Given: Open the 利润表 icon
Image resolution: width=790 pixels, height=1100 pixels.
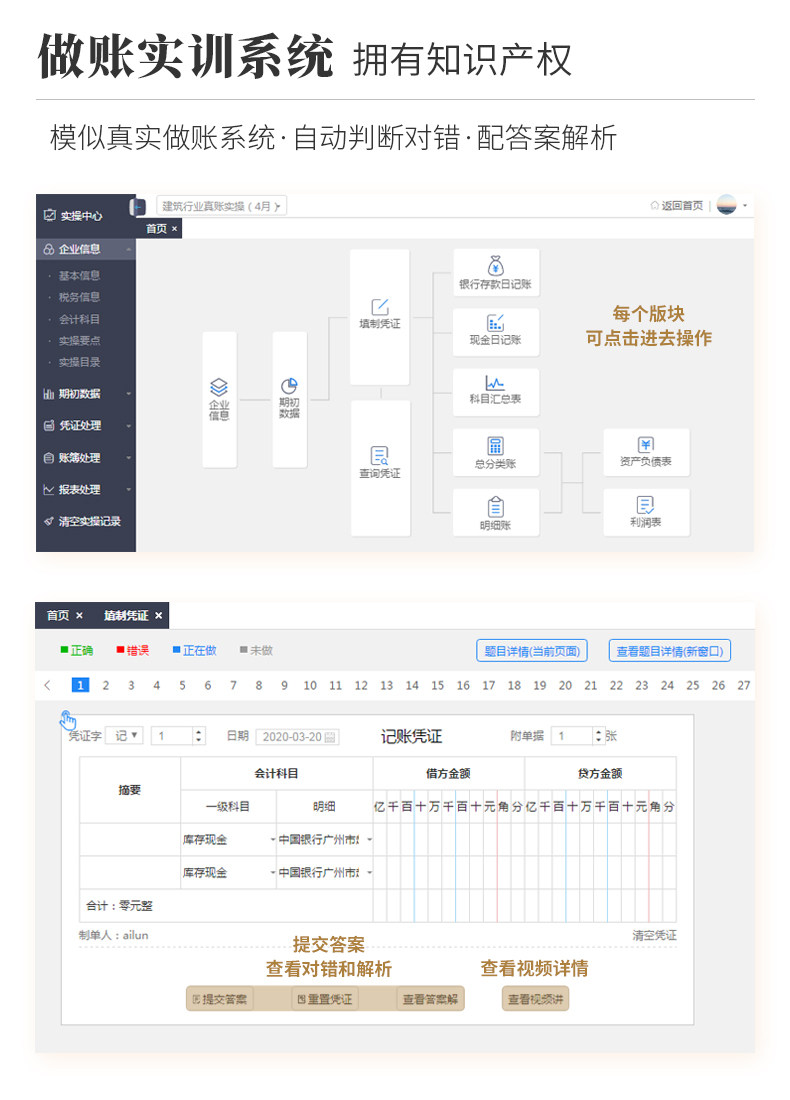Looking at the screenshot, I should [x=645, y=505].
